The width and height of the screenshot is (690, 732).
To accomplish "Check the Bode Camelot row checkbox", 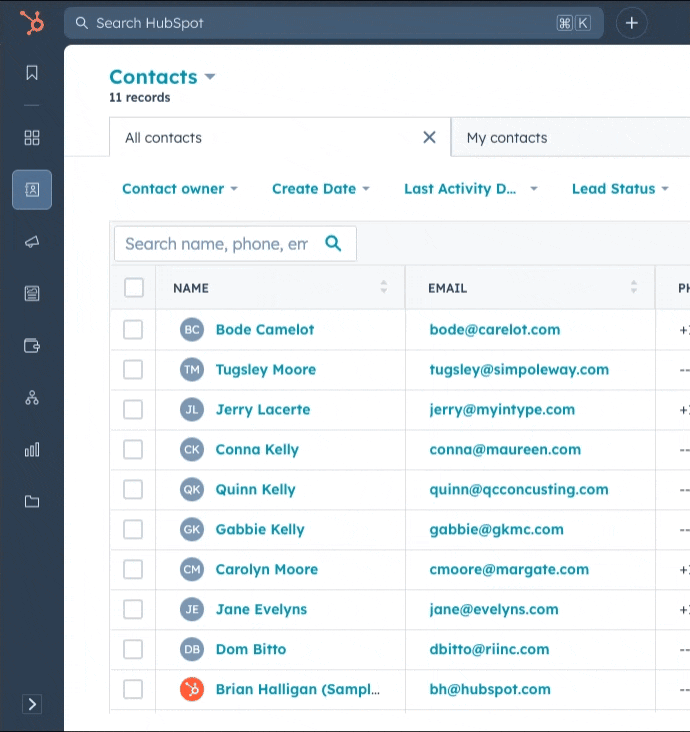I will tap(133, 330).
